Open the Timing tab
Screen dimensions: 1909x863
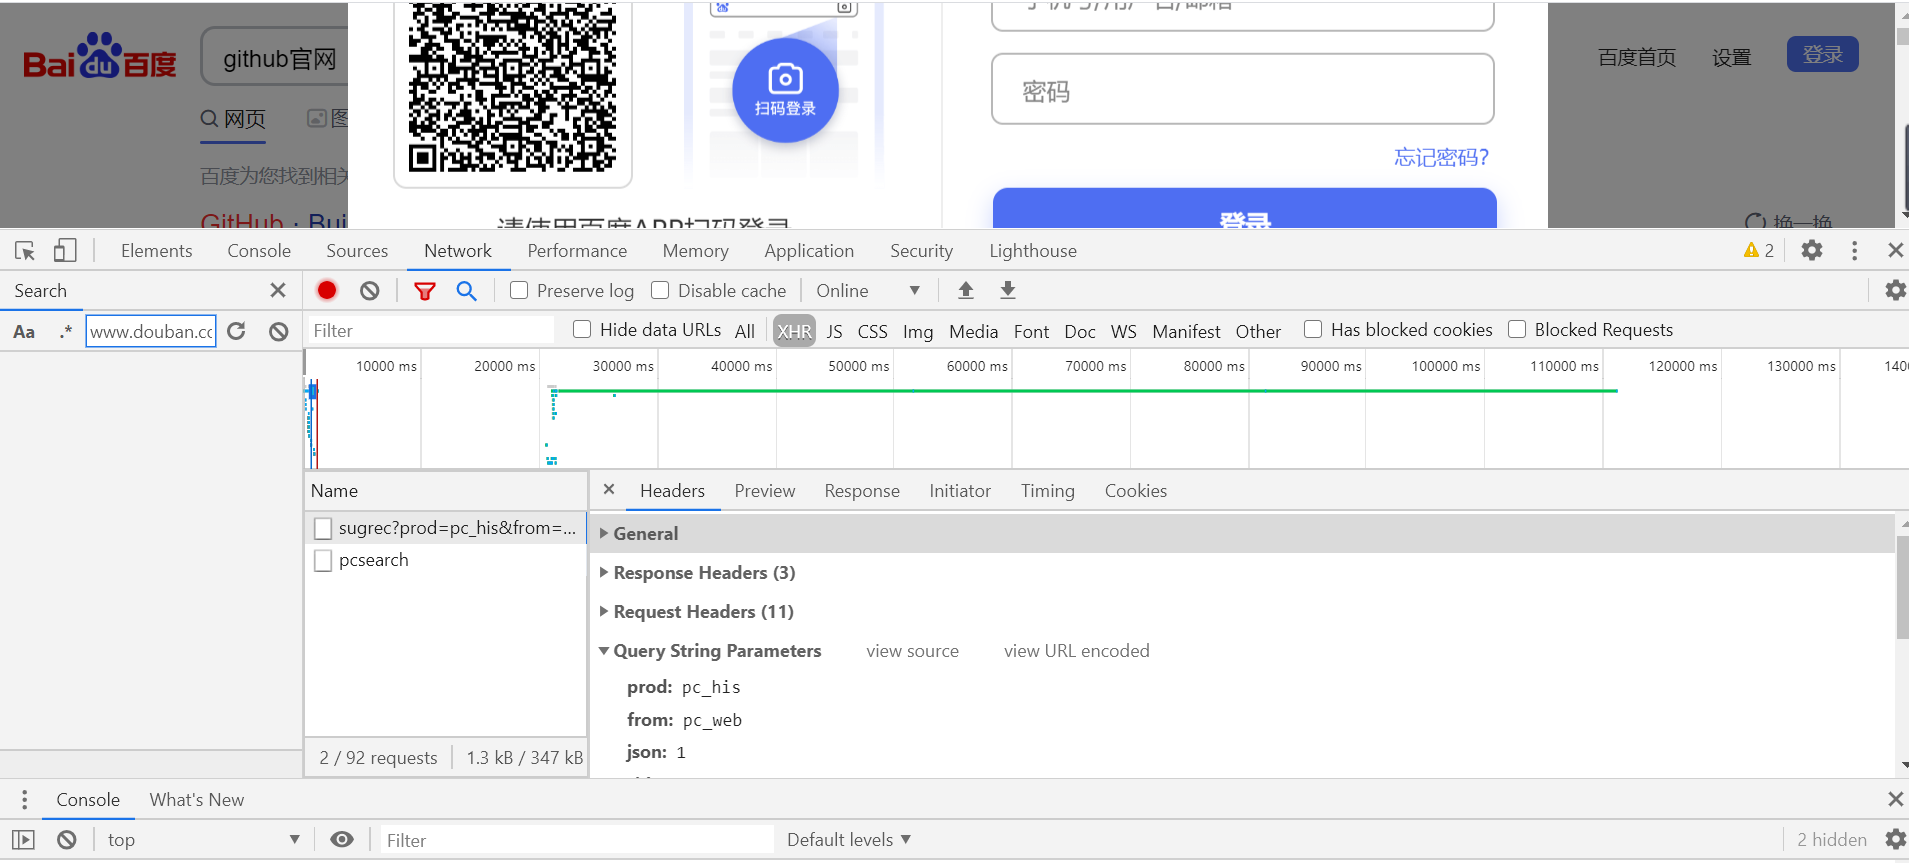pyautogui.click(x=1048, y=491)
